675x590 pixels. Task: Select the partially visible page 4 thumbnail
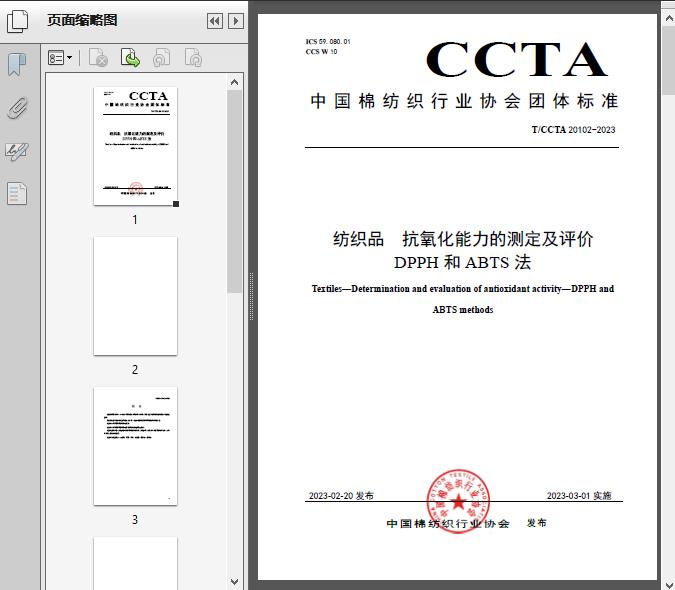(136, 563)
